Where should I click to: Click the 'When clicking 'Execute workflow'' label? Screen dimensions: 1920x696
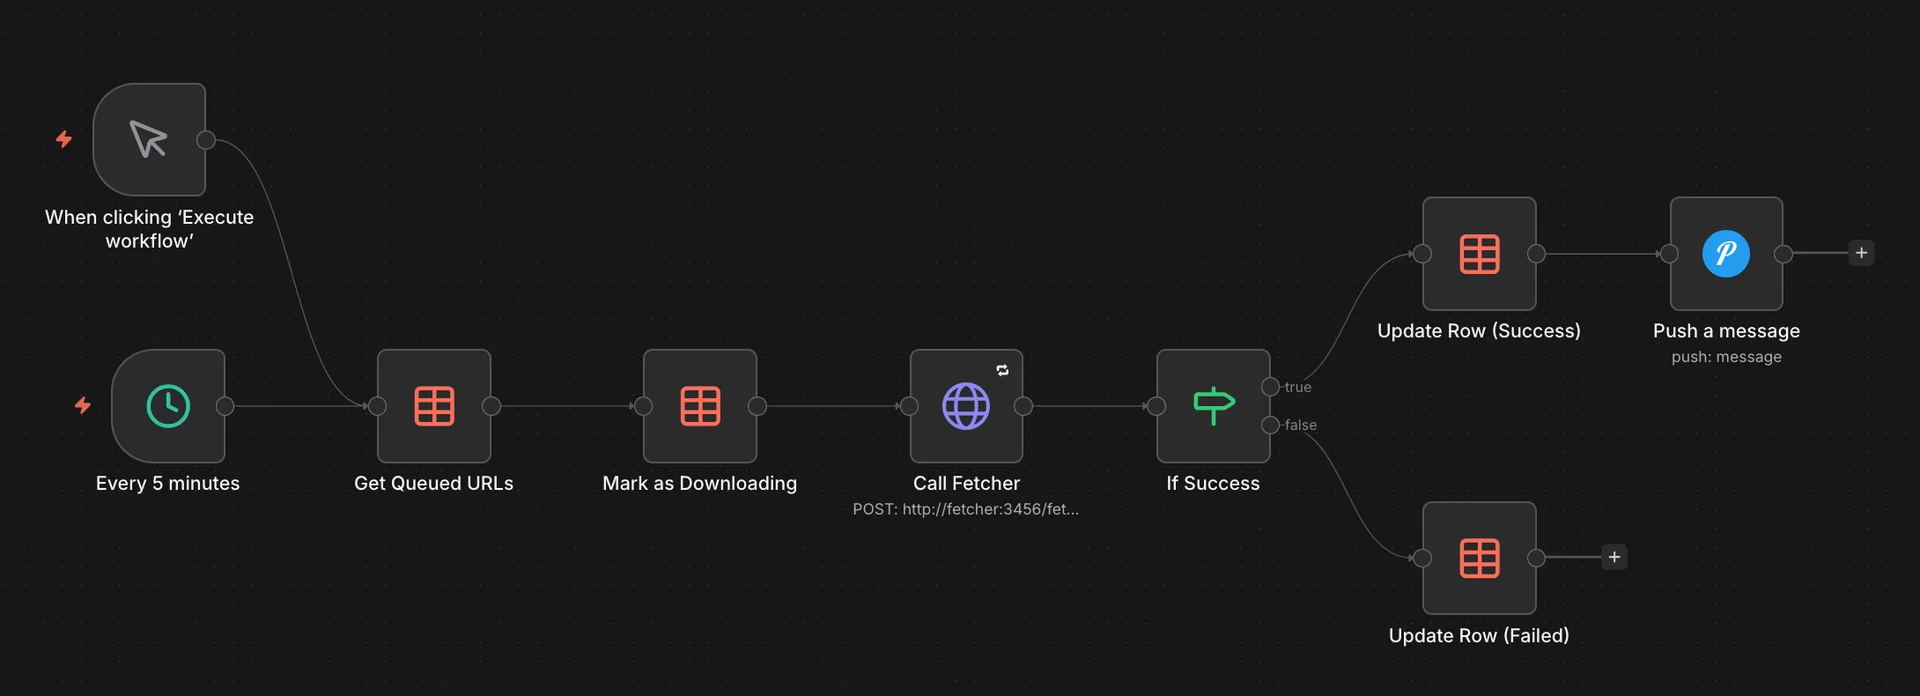pyautogui.click(x=149, y=229)
